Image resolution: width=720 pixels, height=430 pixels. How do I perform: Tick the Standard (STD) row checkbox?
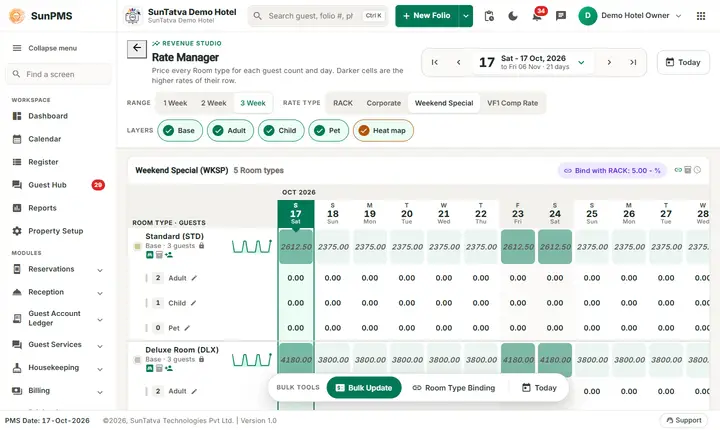coord(137,247)
